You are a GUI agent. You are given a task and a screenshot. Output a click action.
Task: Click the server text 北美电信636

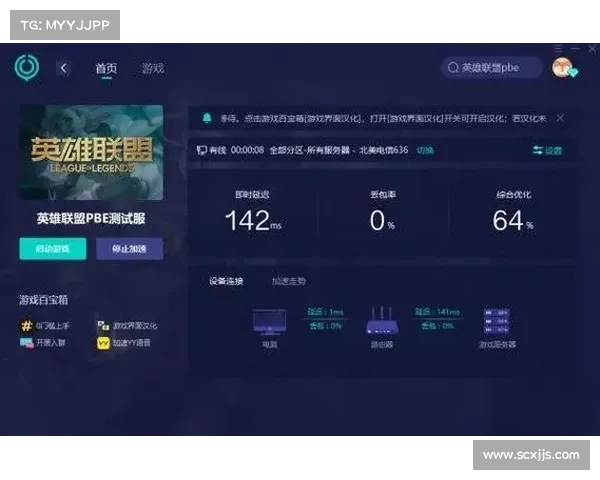(383, 150)
